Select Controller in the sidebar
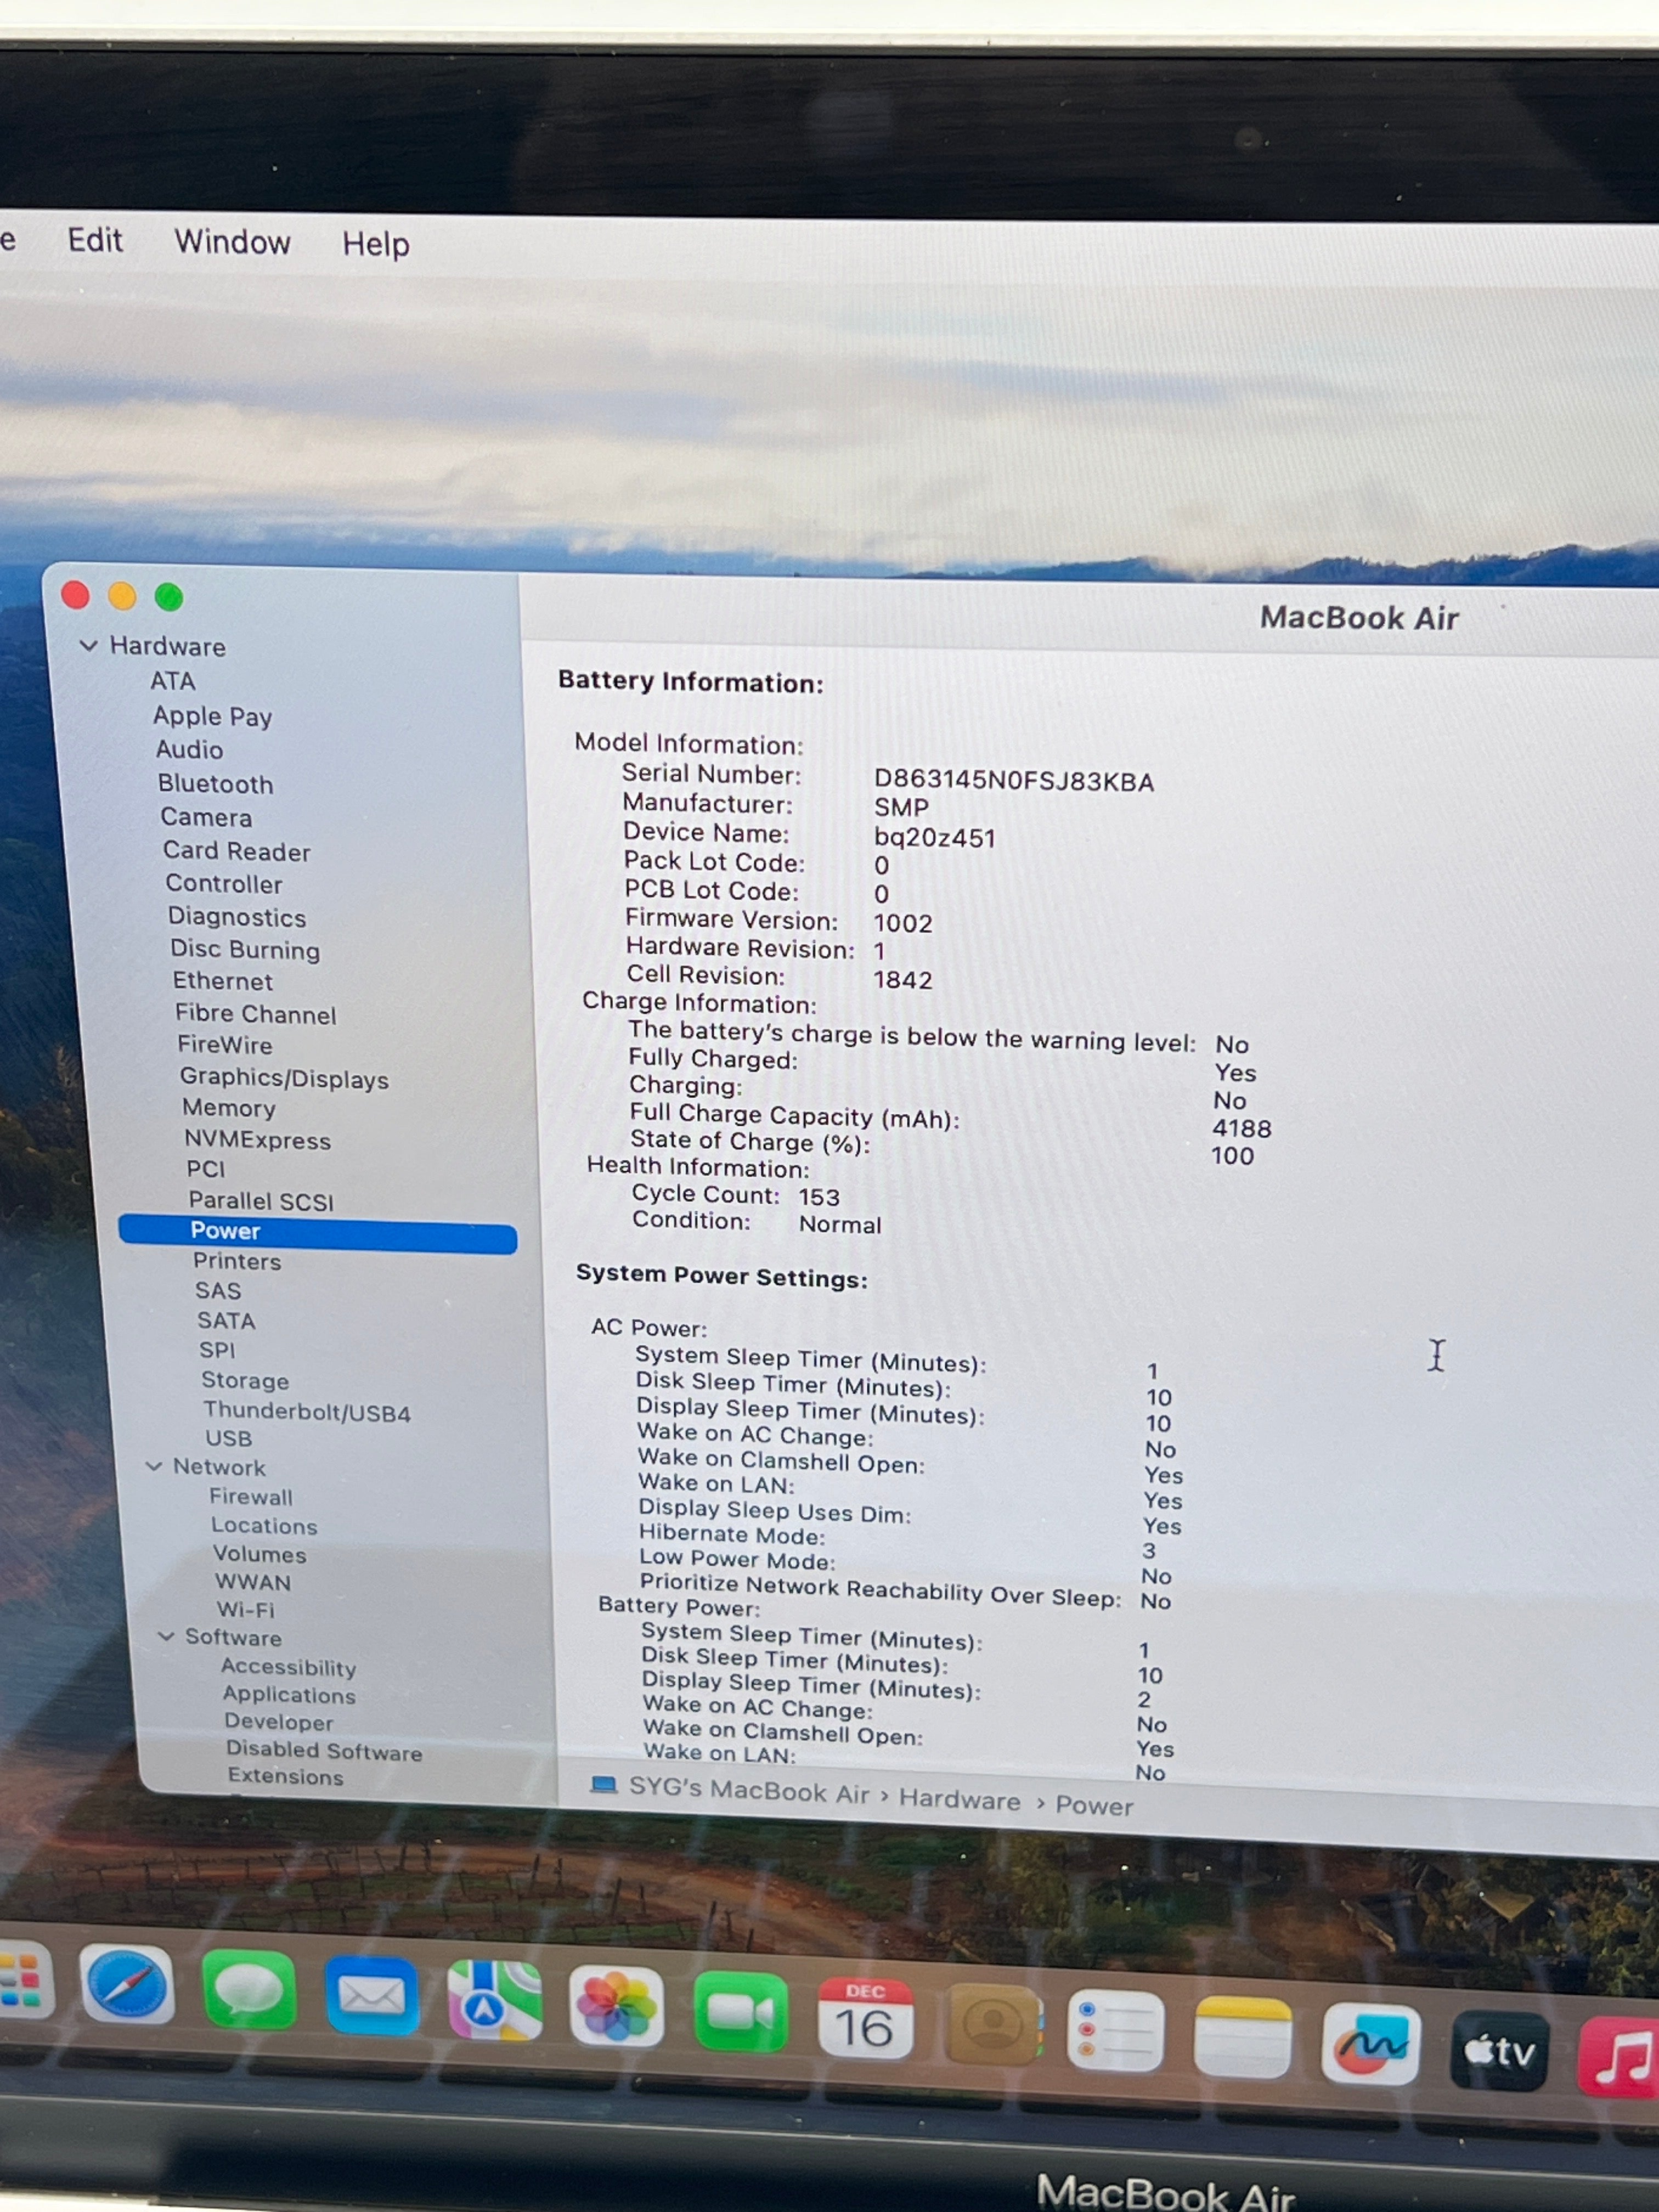Image resolution: width=1659 pixels, height=2212 pixels. coord(224,883)
